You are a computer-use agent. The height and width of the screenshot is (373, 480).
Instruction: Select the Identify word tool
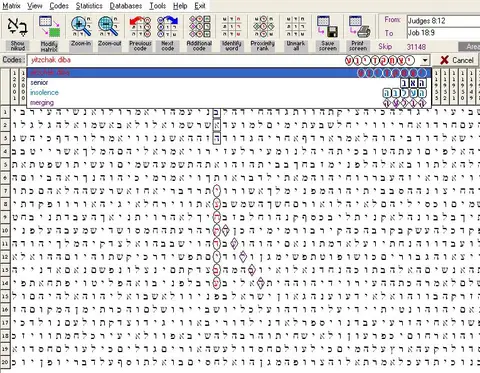click(231, 26)
